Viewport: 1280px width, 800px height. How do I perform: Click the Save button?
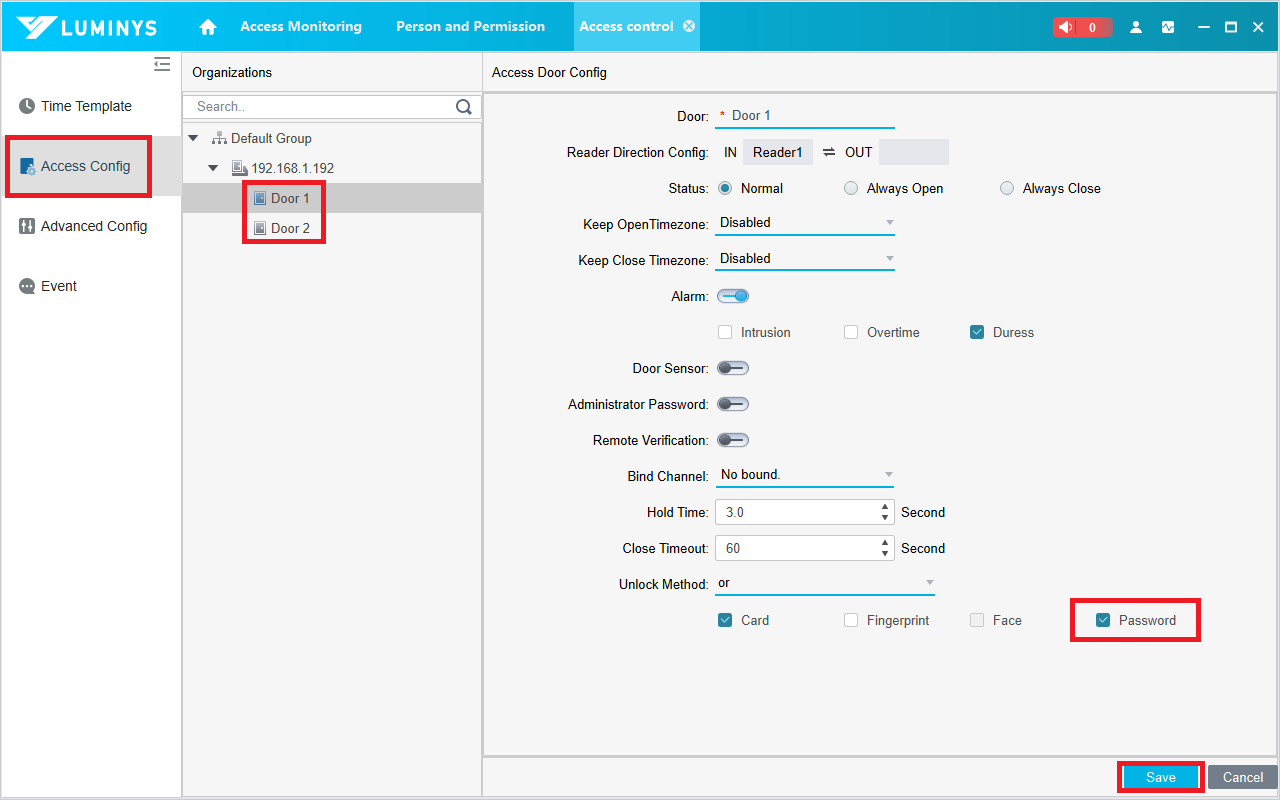pos(1160,777)
